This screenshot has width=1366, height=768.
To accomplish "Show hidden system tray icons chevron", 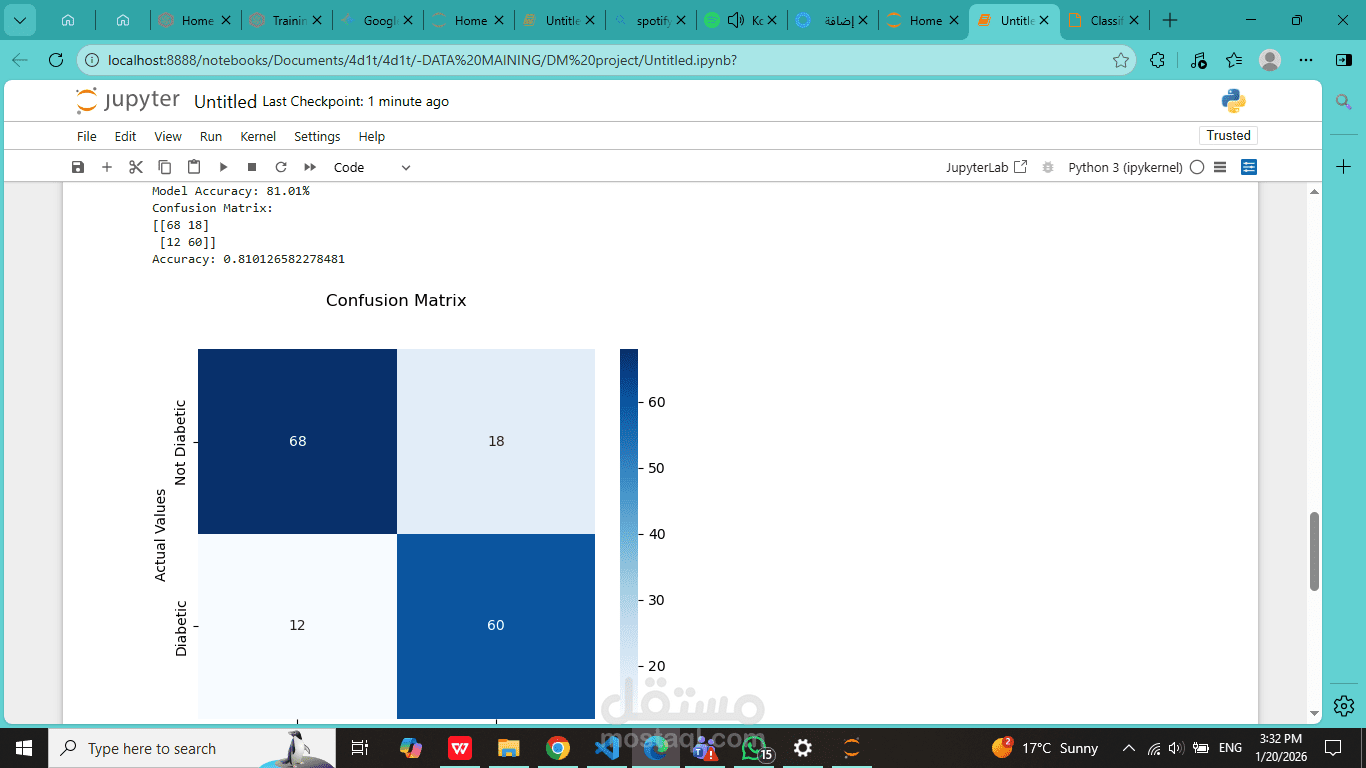I will (1129, 748).
